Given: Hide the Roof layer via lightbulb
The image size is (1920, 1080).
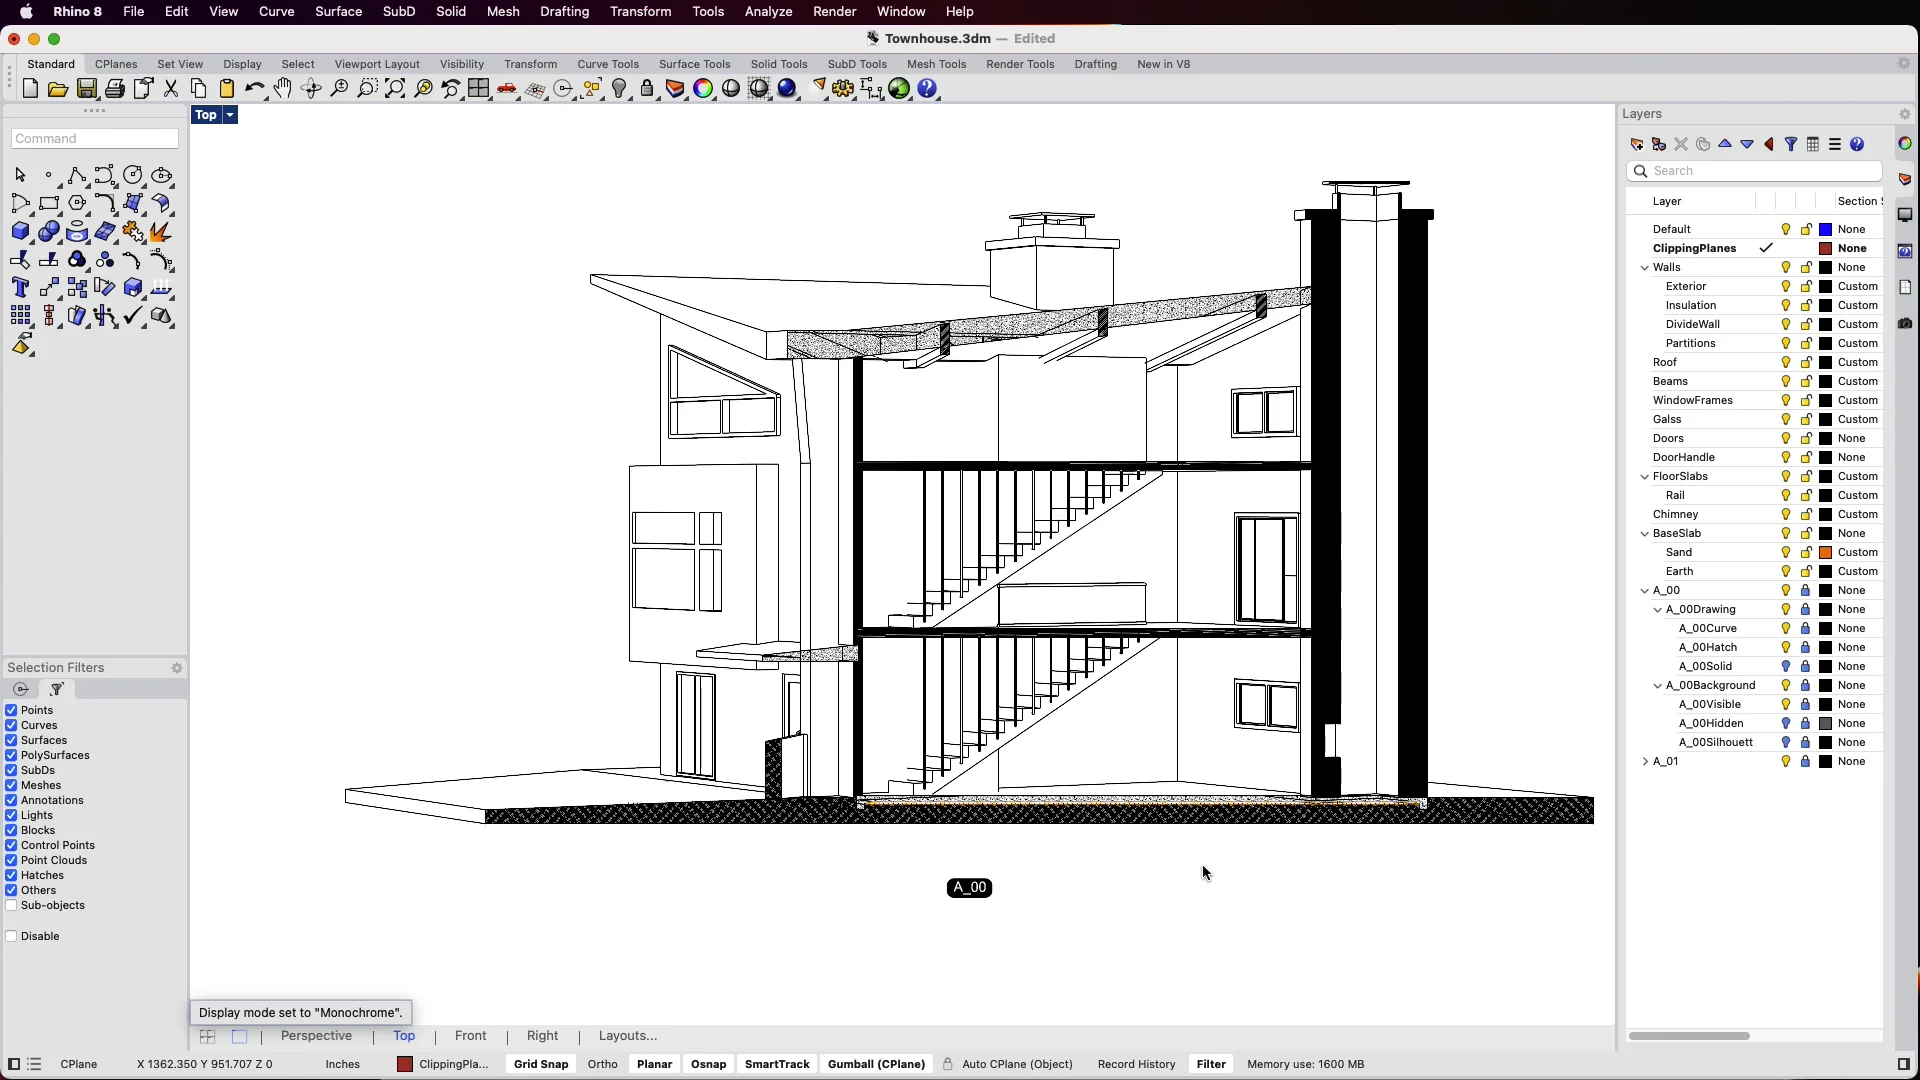Looking at the screenshot, I should (1786, 362).
